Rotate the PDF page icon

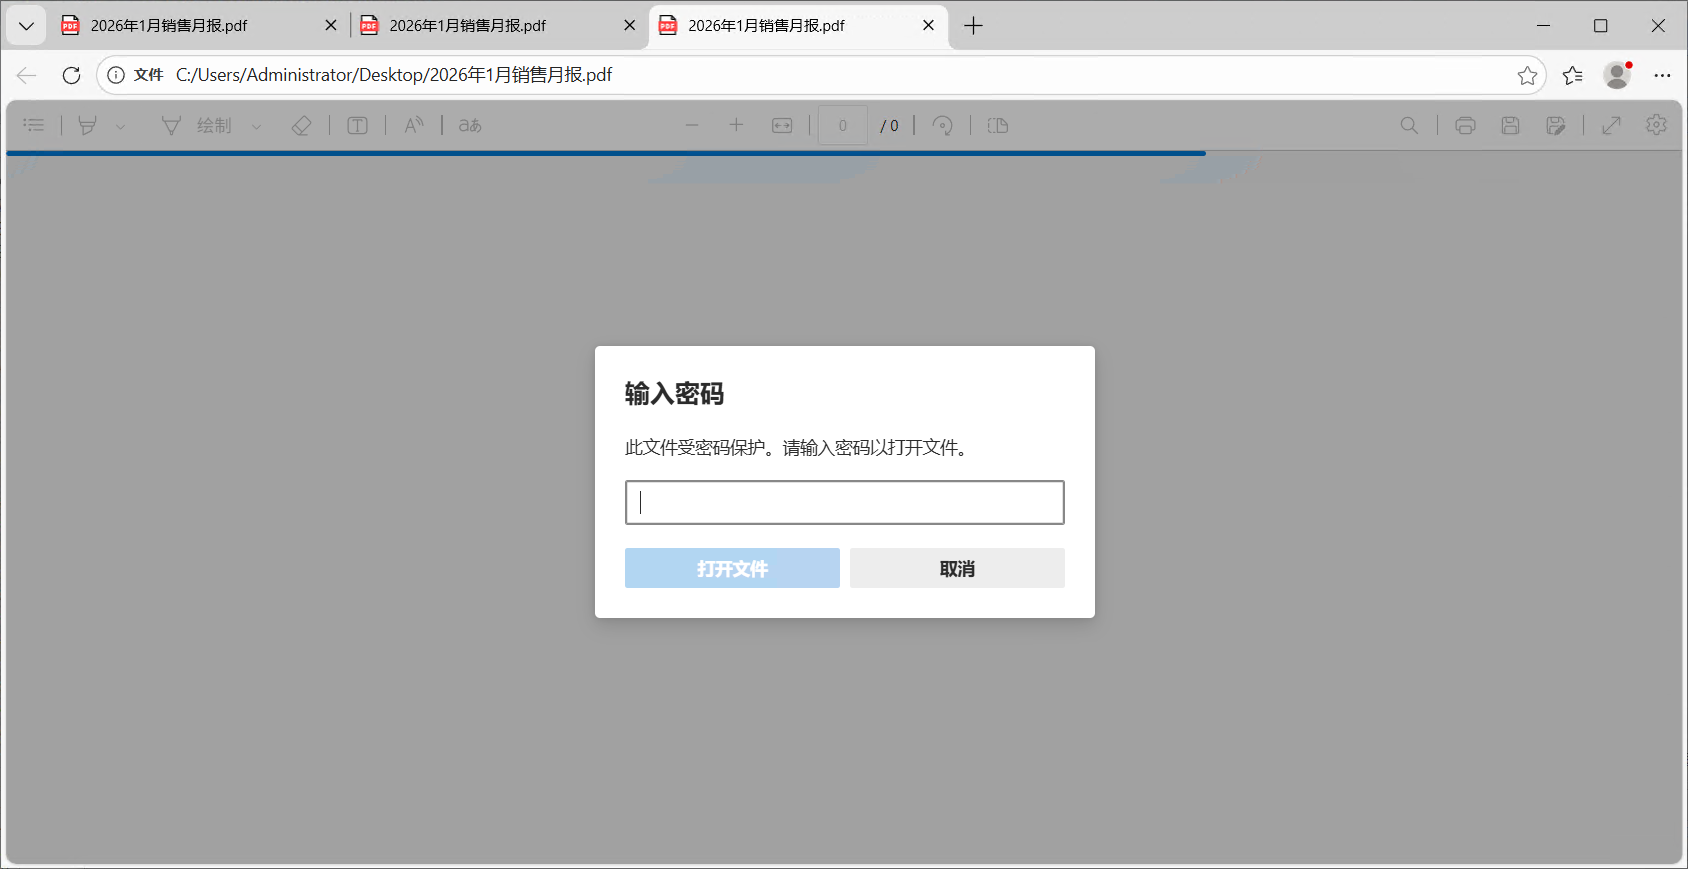(942, 125)
